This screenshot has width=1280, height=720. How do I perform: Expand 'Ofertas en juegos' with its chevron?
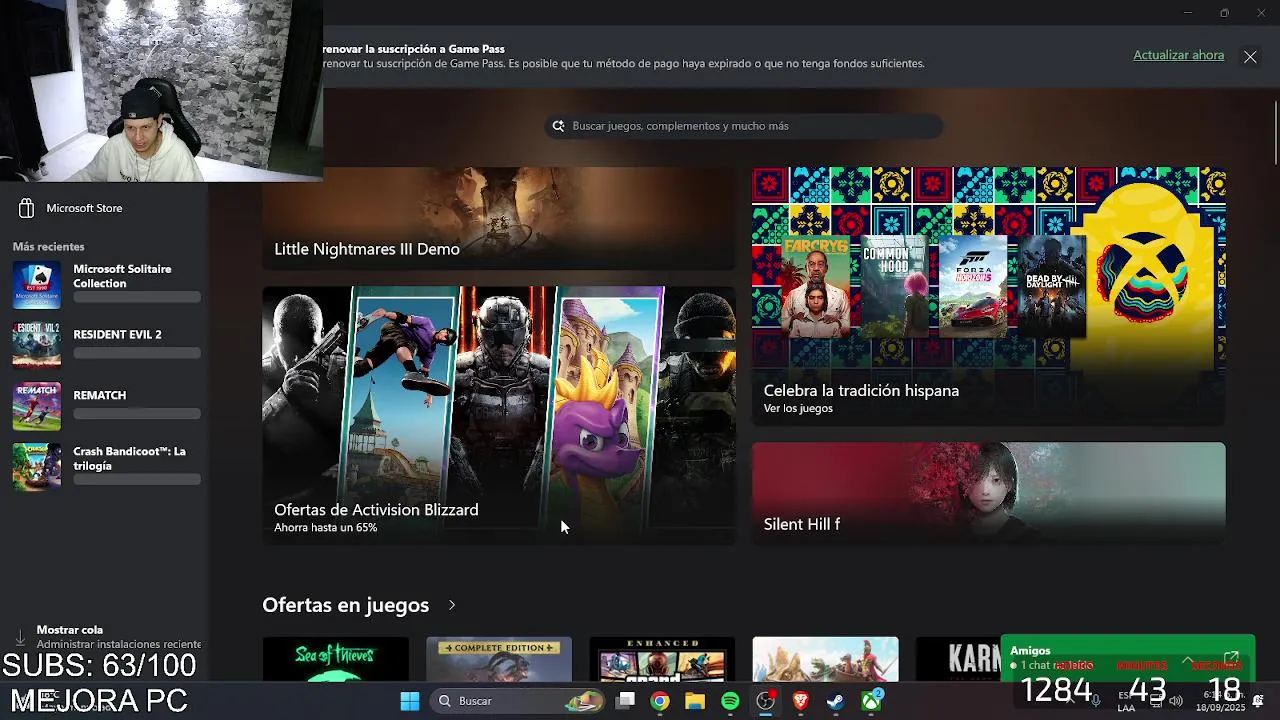click(x=452, y=605)
